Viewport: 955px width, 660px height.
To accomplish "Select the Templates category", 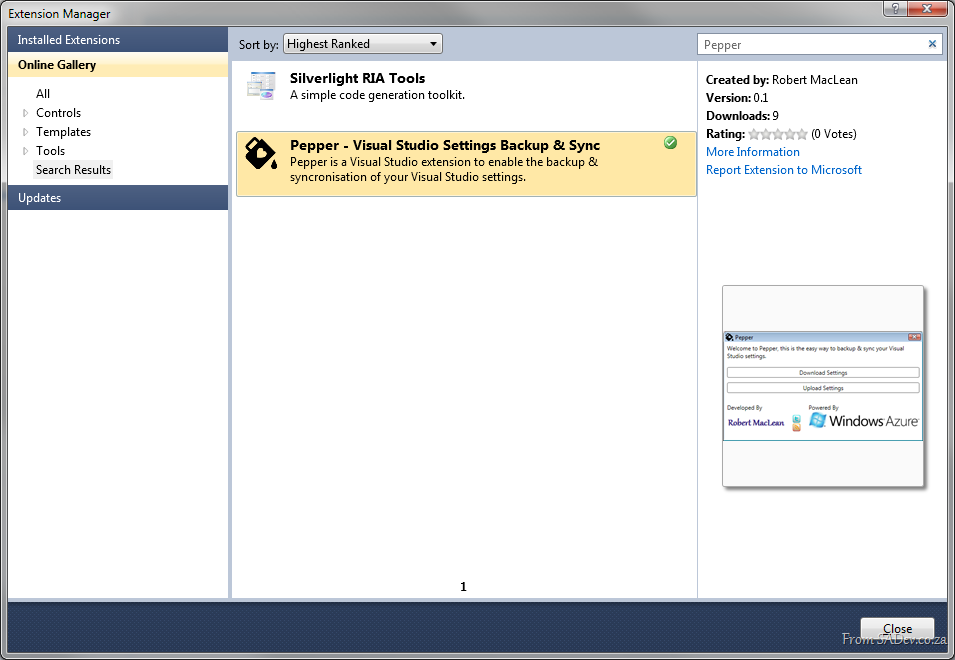I will (63, 132).
